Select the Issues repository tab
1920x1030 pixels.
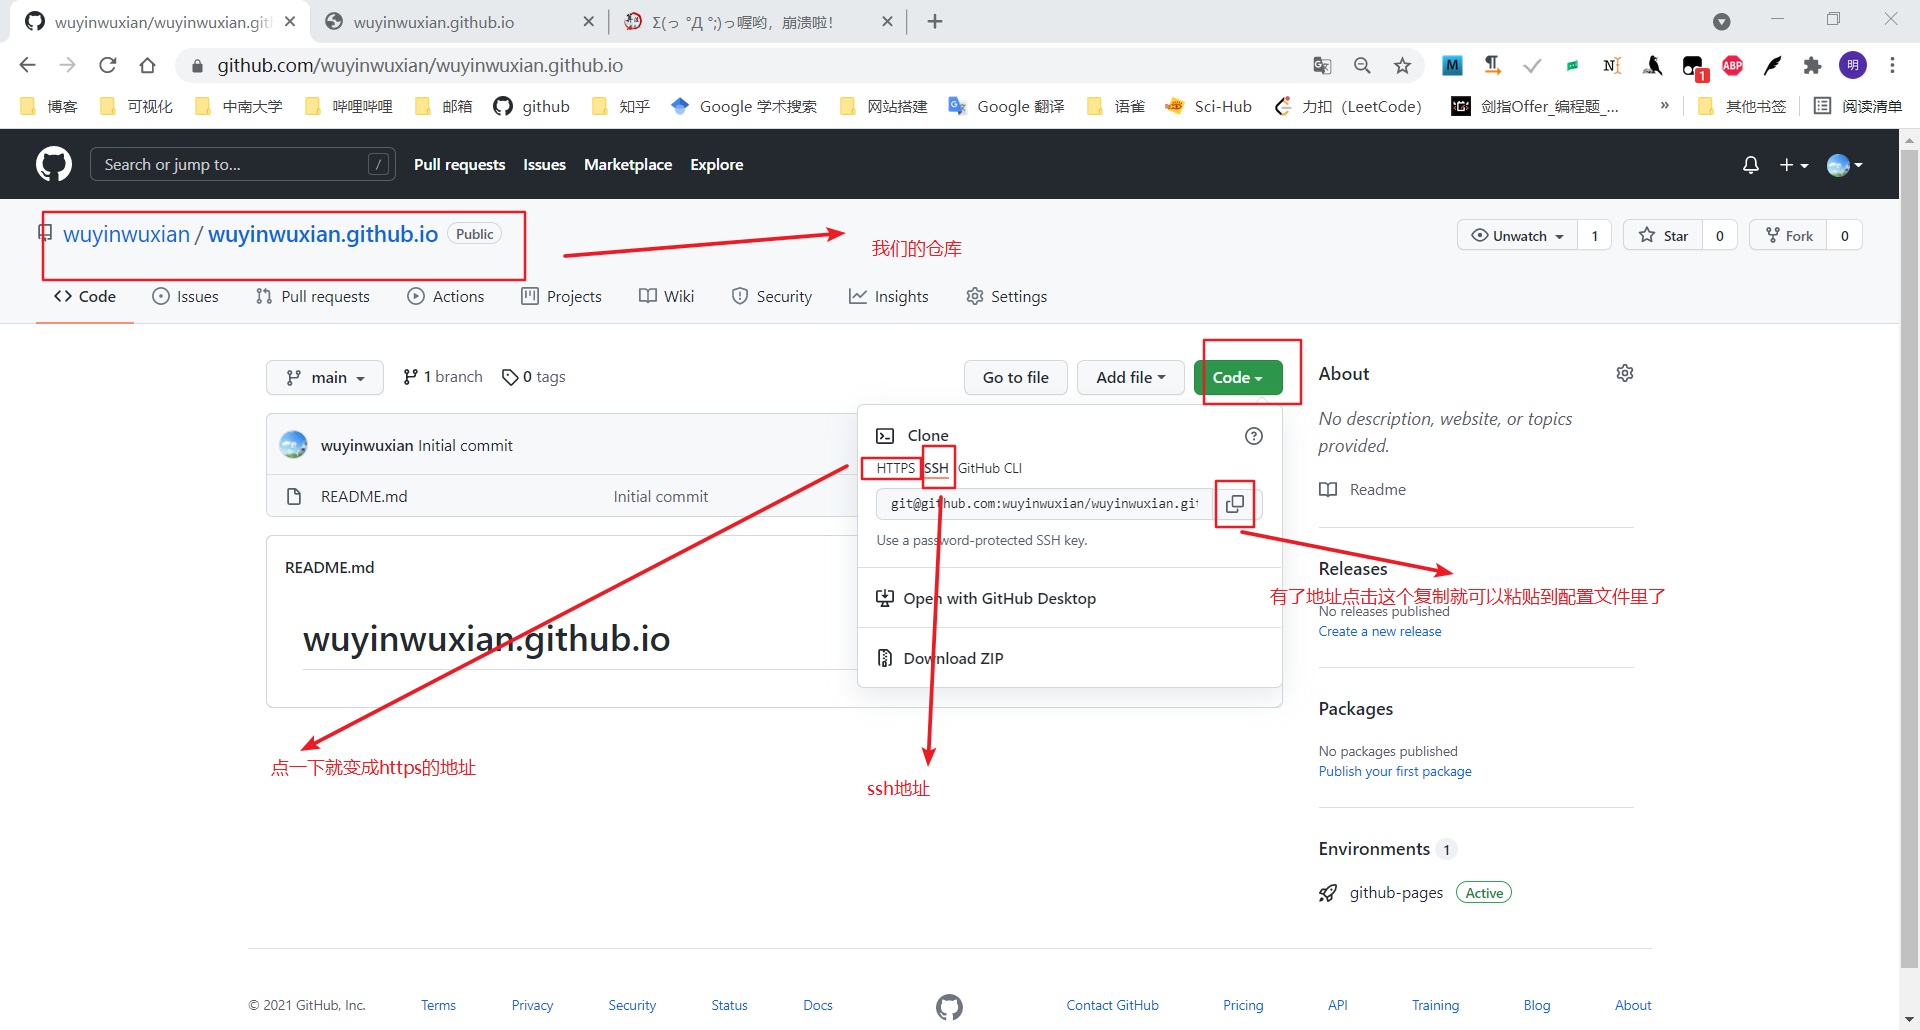pyautogui.click(x=185, y=296)
